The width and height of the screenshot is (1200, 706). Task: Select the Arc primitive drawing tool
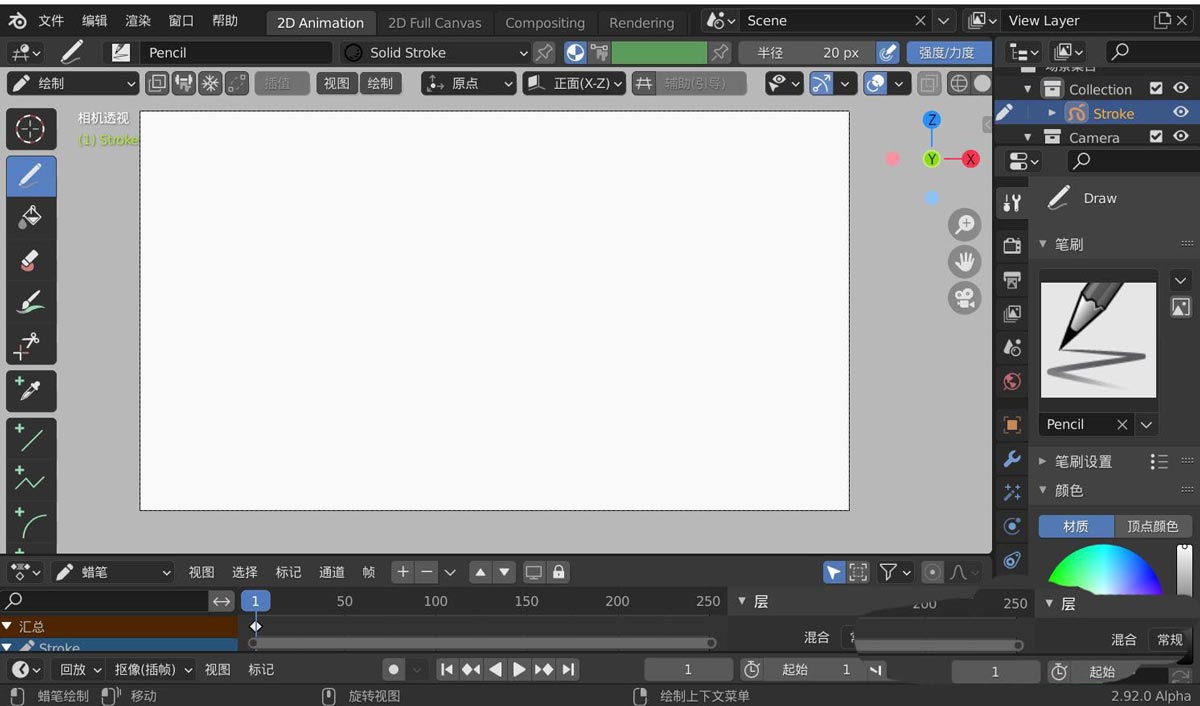click(x=31, y=521)
